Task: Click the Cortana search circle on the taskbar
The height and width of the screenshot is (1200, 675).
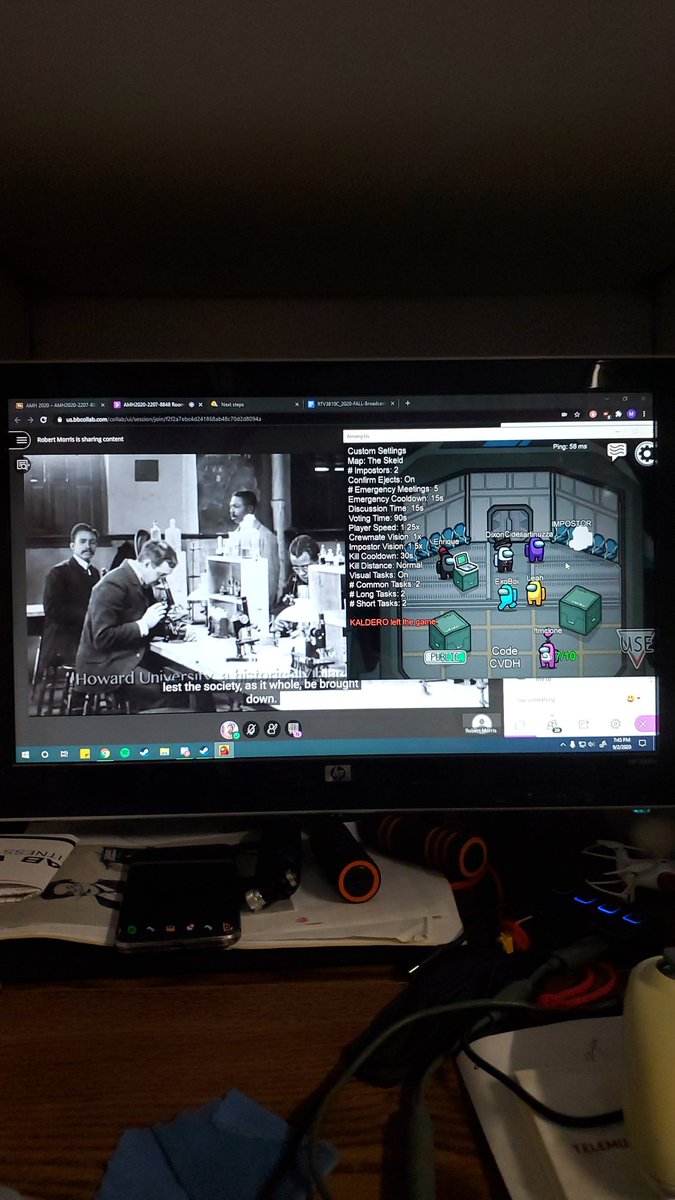Action: pos(45,752)
